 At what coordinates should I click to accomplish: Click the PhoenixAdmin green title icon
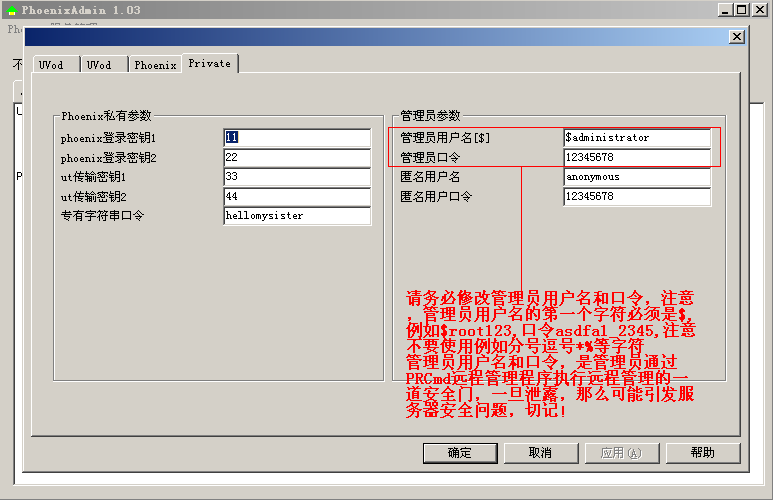[12, 10]
